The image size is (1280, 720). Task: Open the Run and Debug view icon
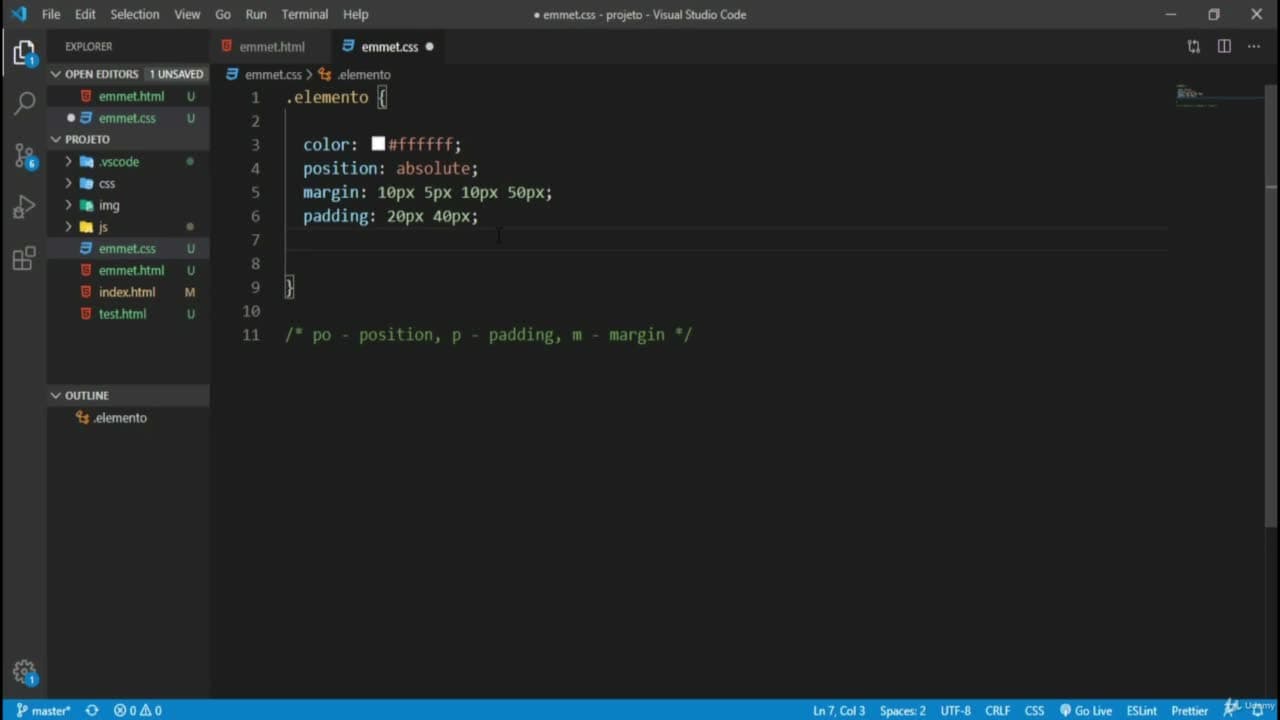24,207
